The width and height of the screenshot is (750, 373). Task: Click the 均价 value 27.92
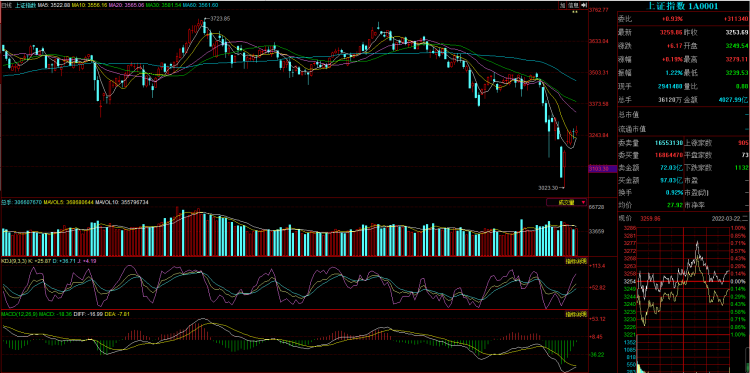point(674,205)
